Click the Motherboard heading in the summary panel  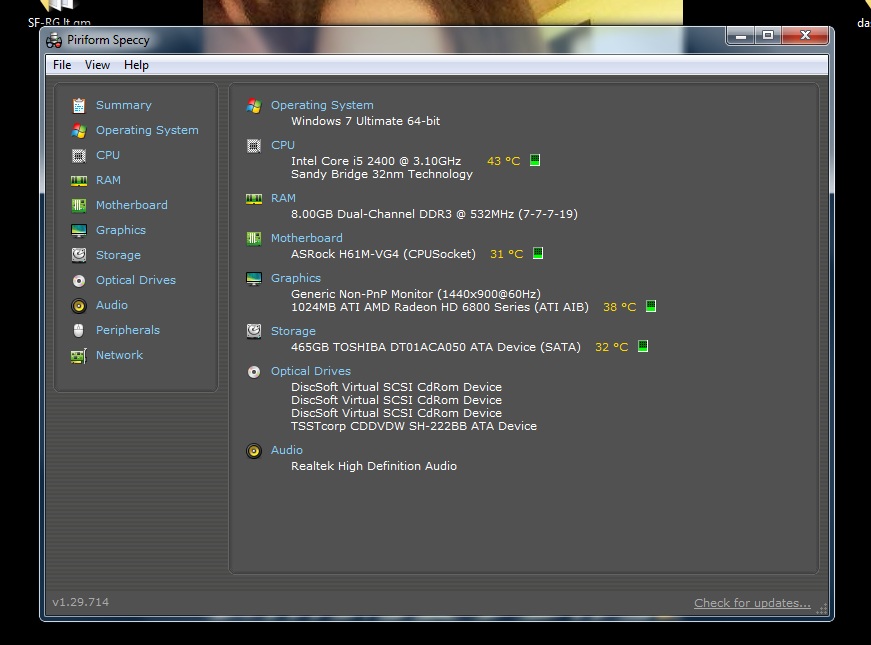pyautogui.click(x=307, y=238)
